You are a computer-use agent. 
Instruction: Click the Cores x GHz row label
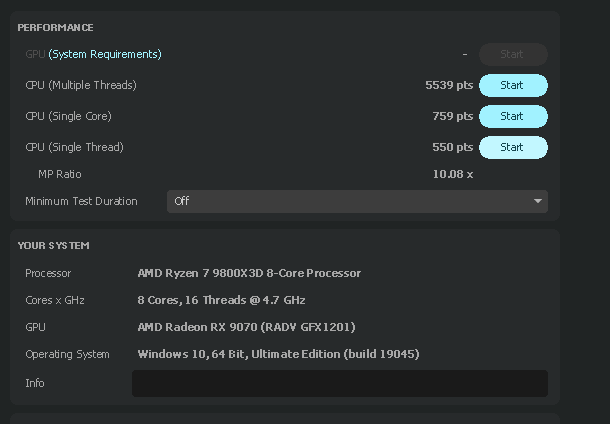coord(55,300)
